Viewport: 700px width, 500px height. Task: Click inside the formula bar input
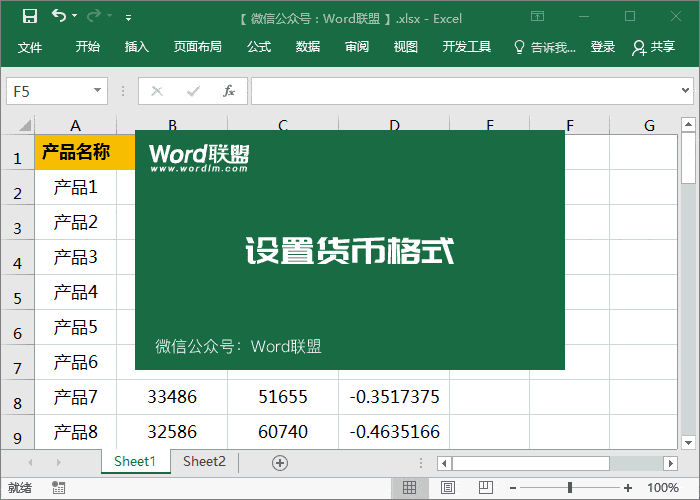point(464,91)
